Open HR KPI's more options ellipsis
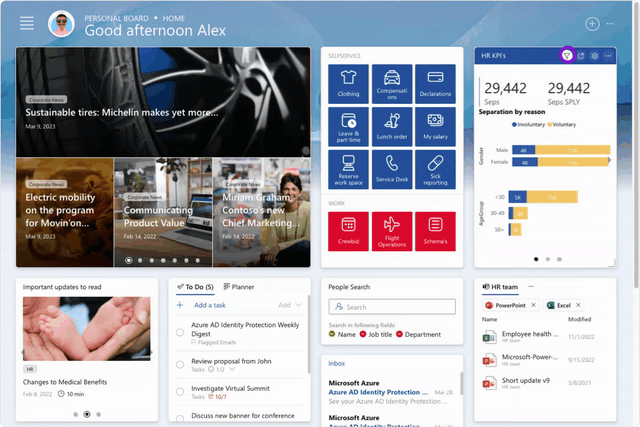 point(609,56)
